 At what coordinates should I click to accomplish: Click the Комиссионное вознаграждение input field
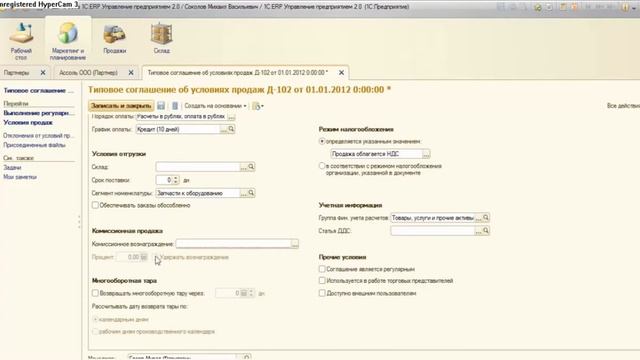click(233, 244)
